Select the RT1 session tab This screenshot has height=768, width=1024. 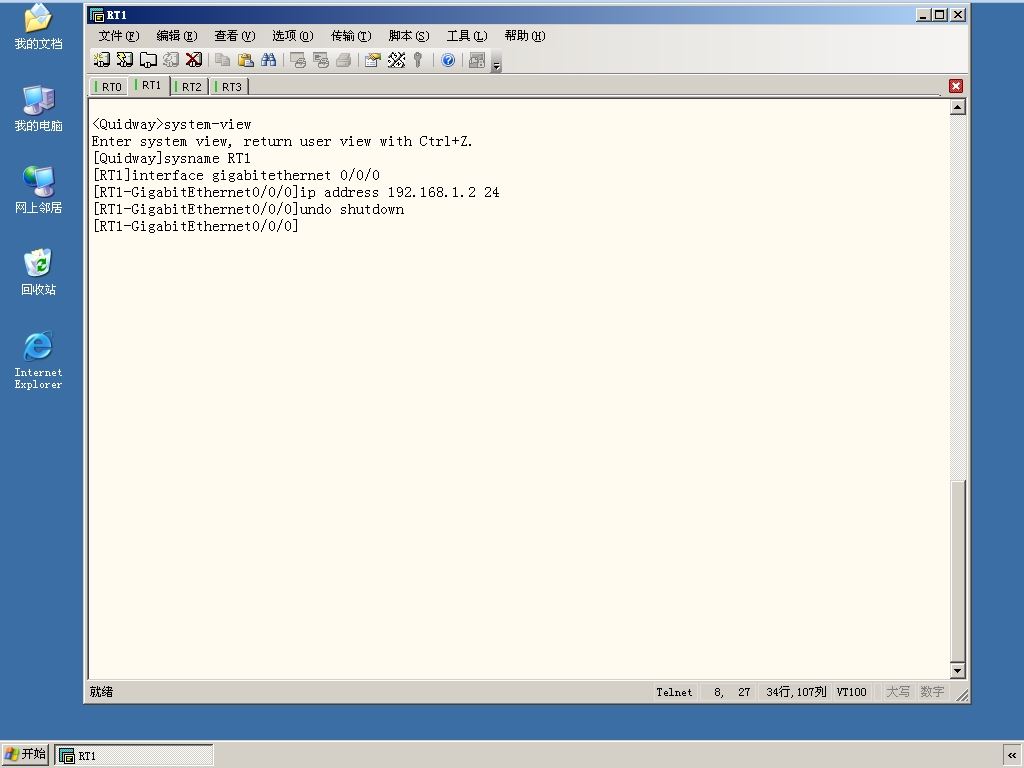pos(148,86)
